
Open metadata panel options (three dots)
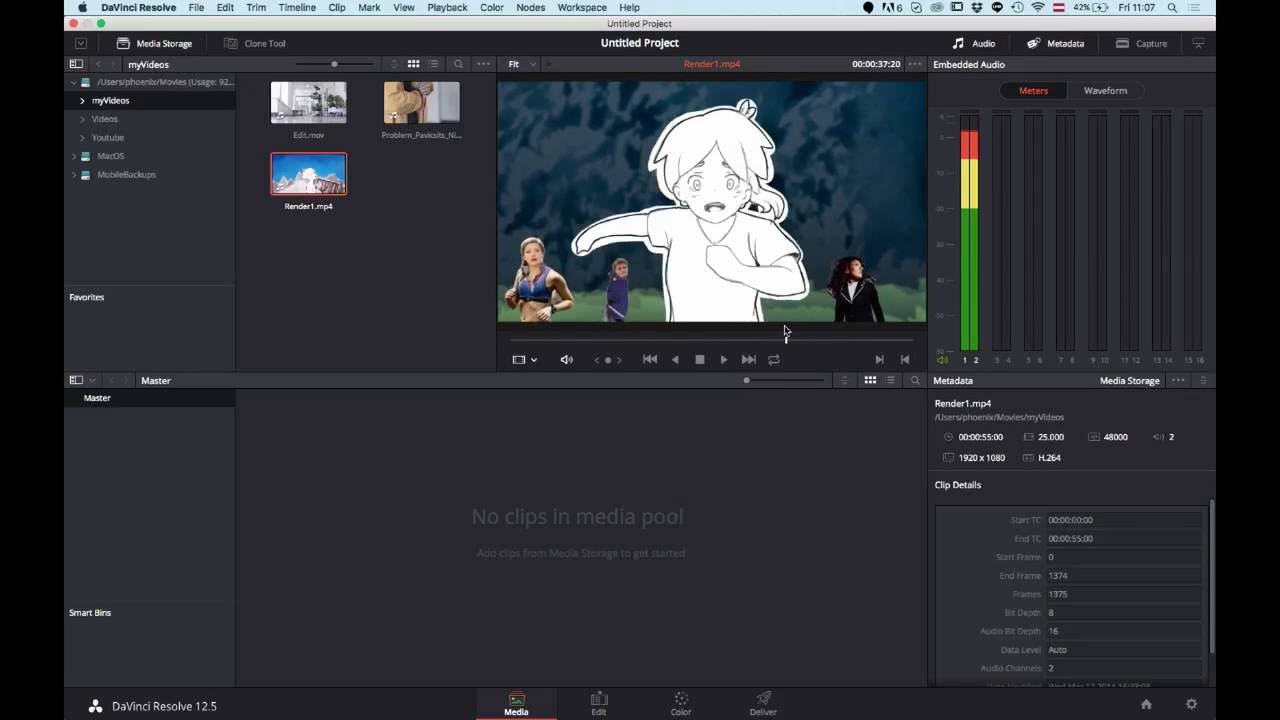pos(1179,381)
